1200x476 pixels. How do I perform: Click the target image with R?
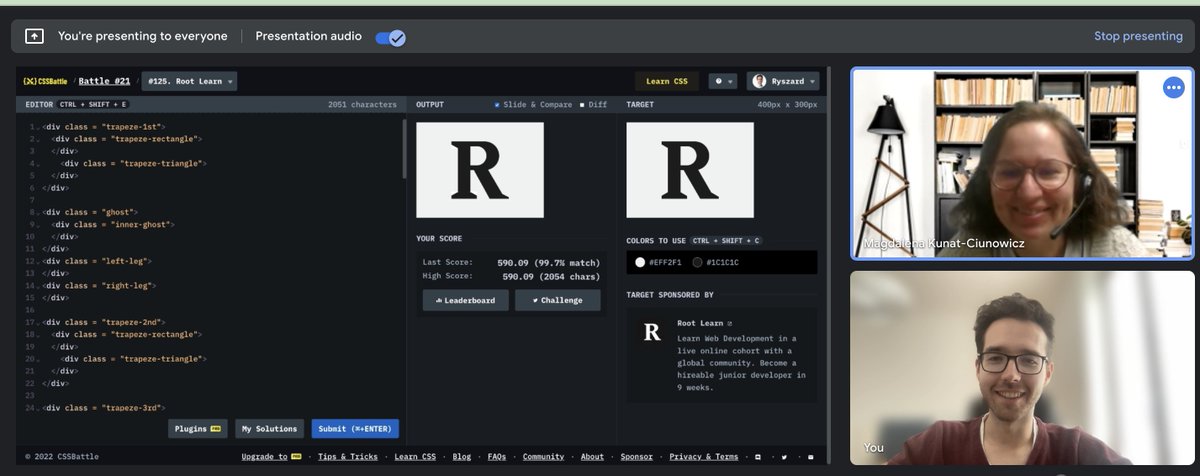pyautogui.click(x=690, y=170)
